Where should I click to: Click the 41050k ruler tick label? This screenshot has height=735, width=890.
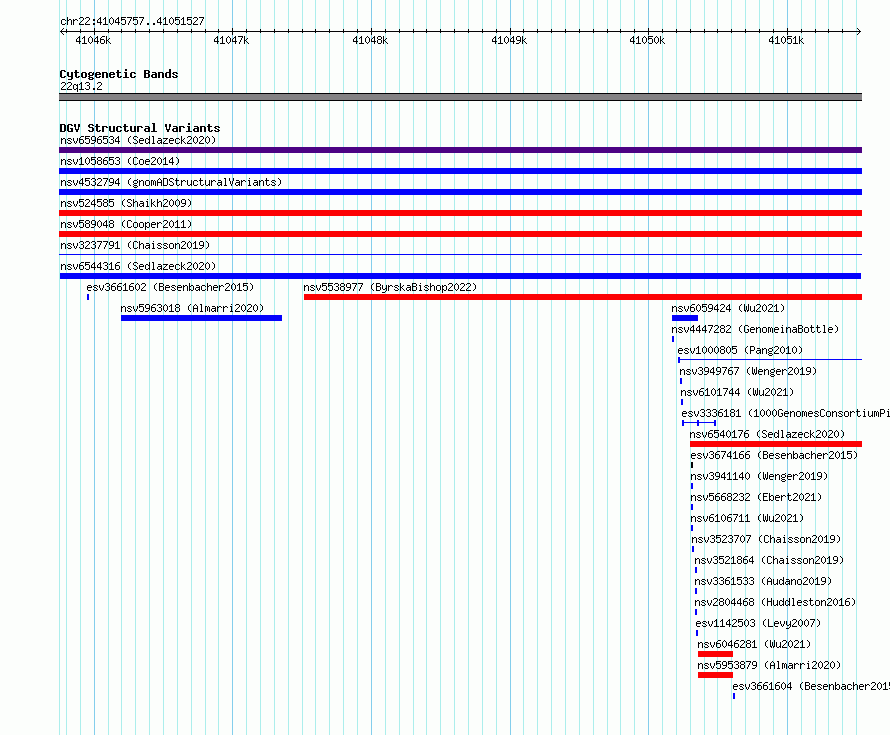coord(647,40)
